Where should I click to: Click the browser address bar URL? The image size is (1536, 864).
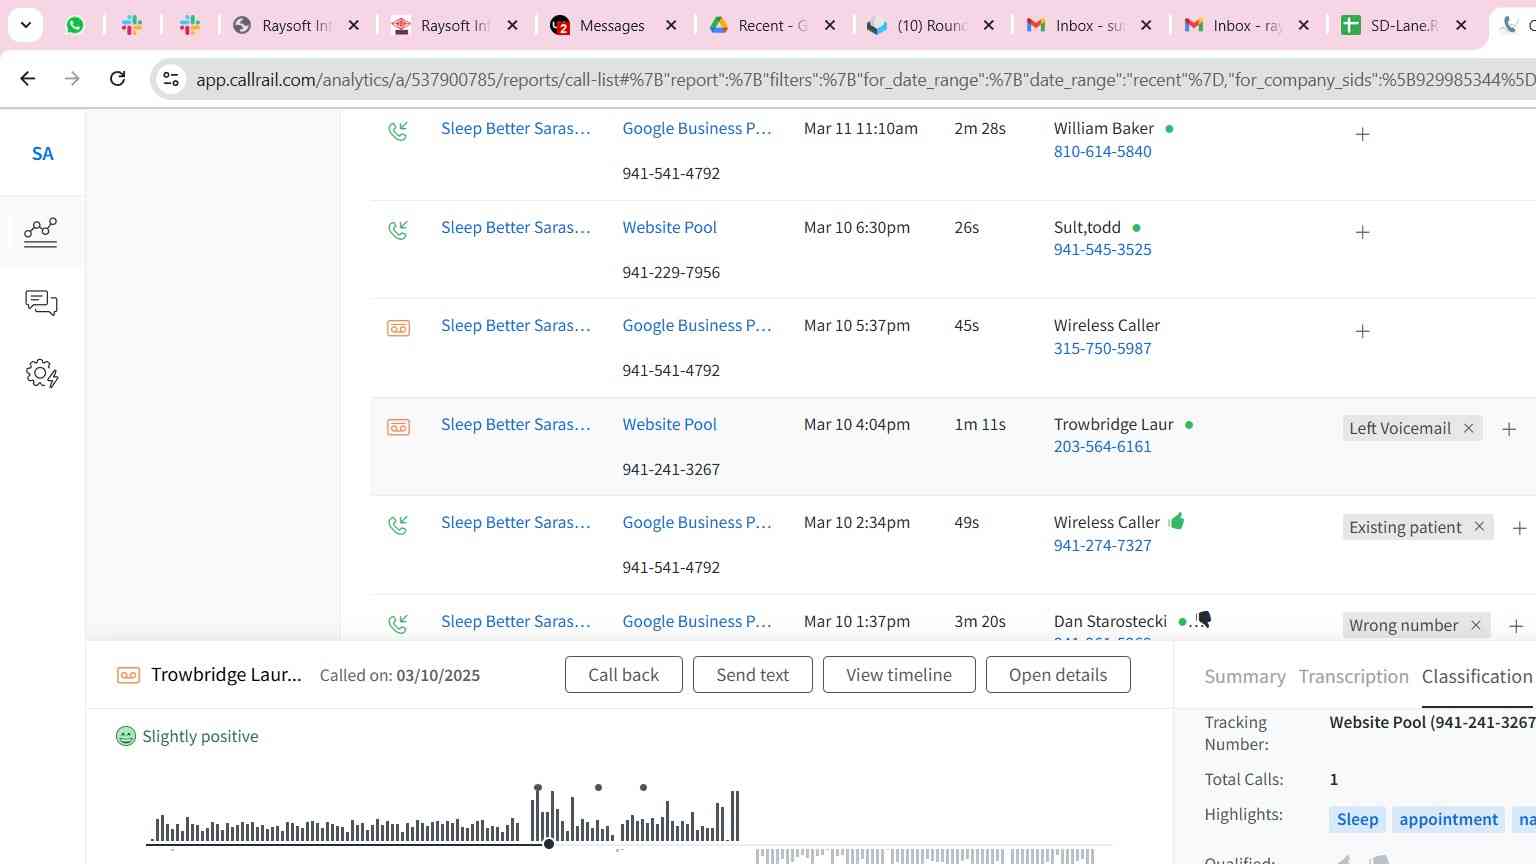(x=865, y=79)
